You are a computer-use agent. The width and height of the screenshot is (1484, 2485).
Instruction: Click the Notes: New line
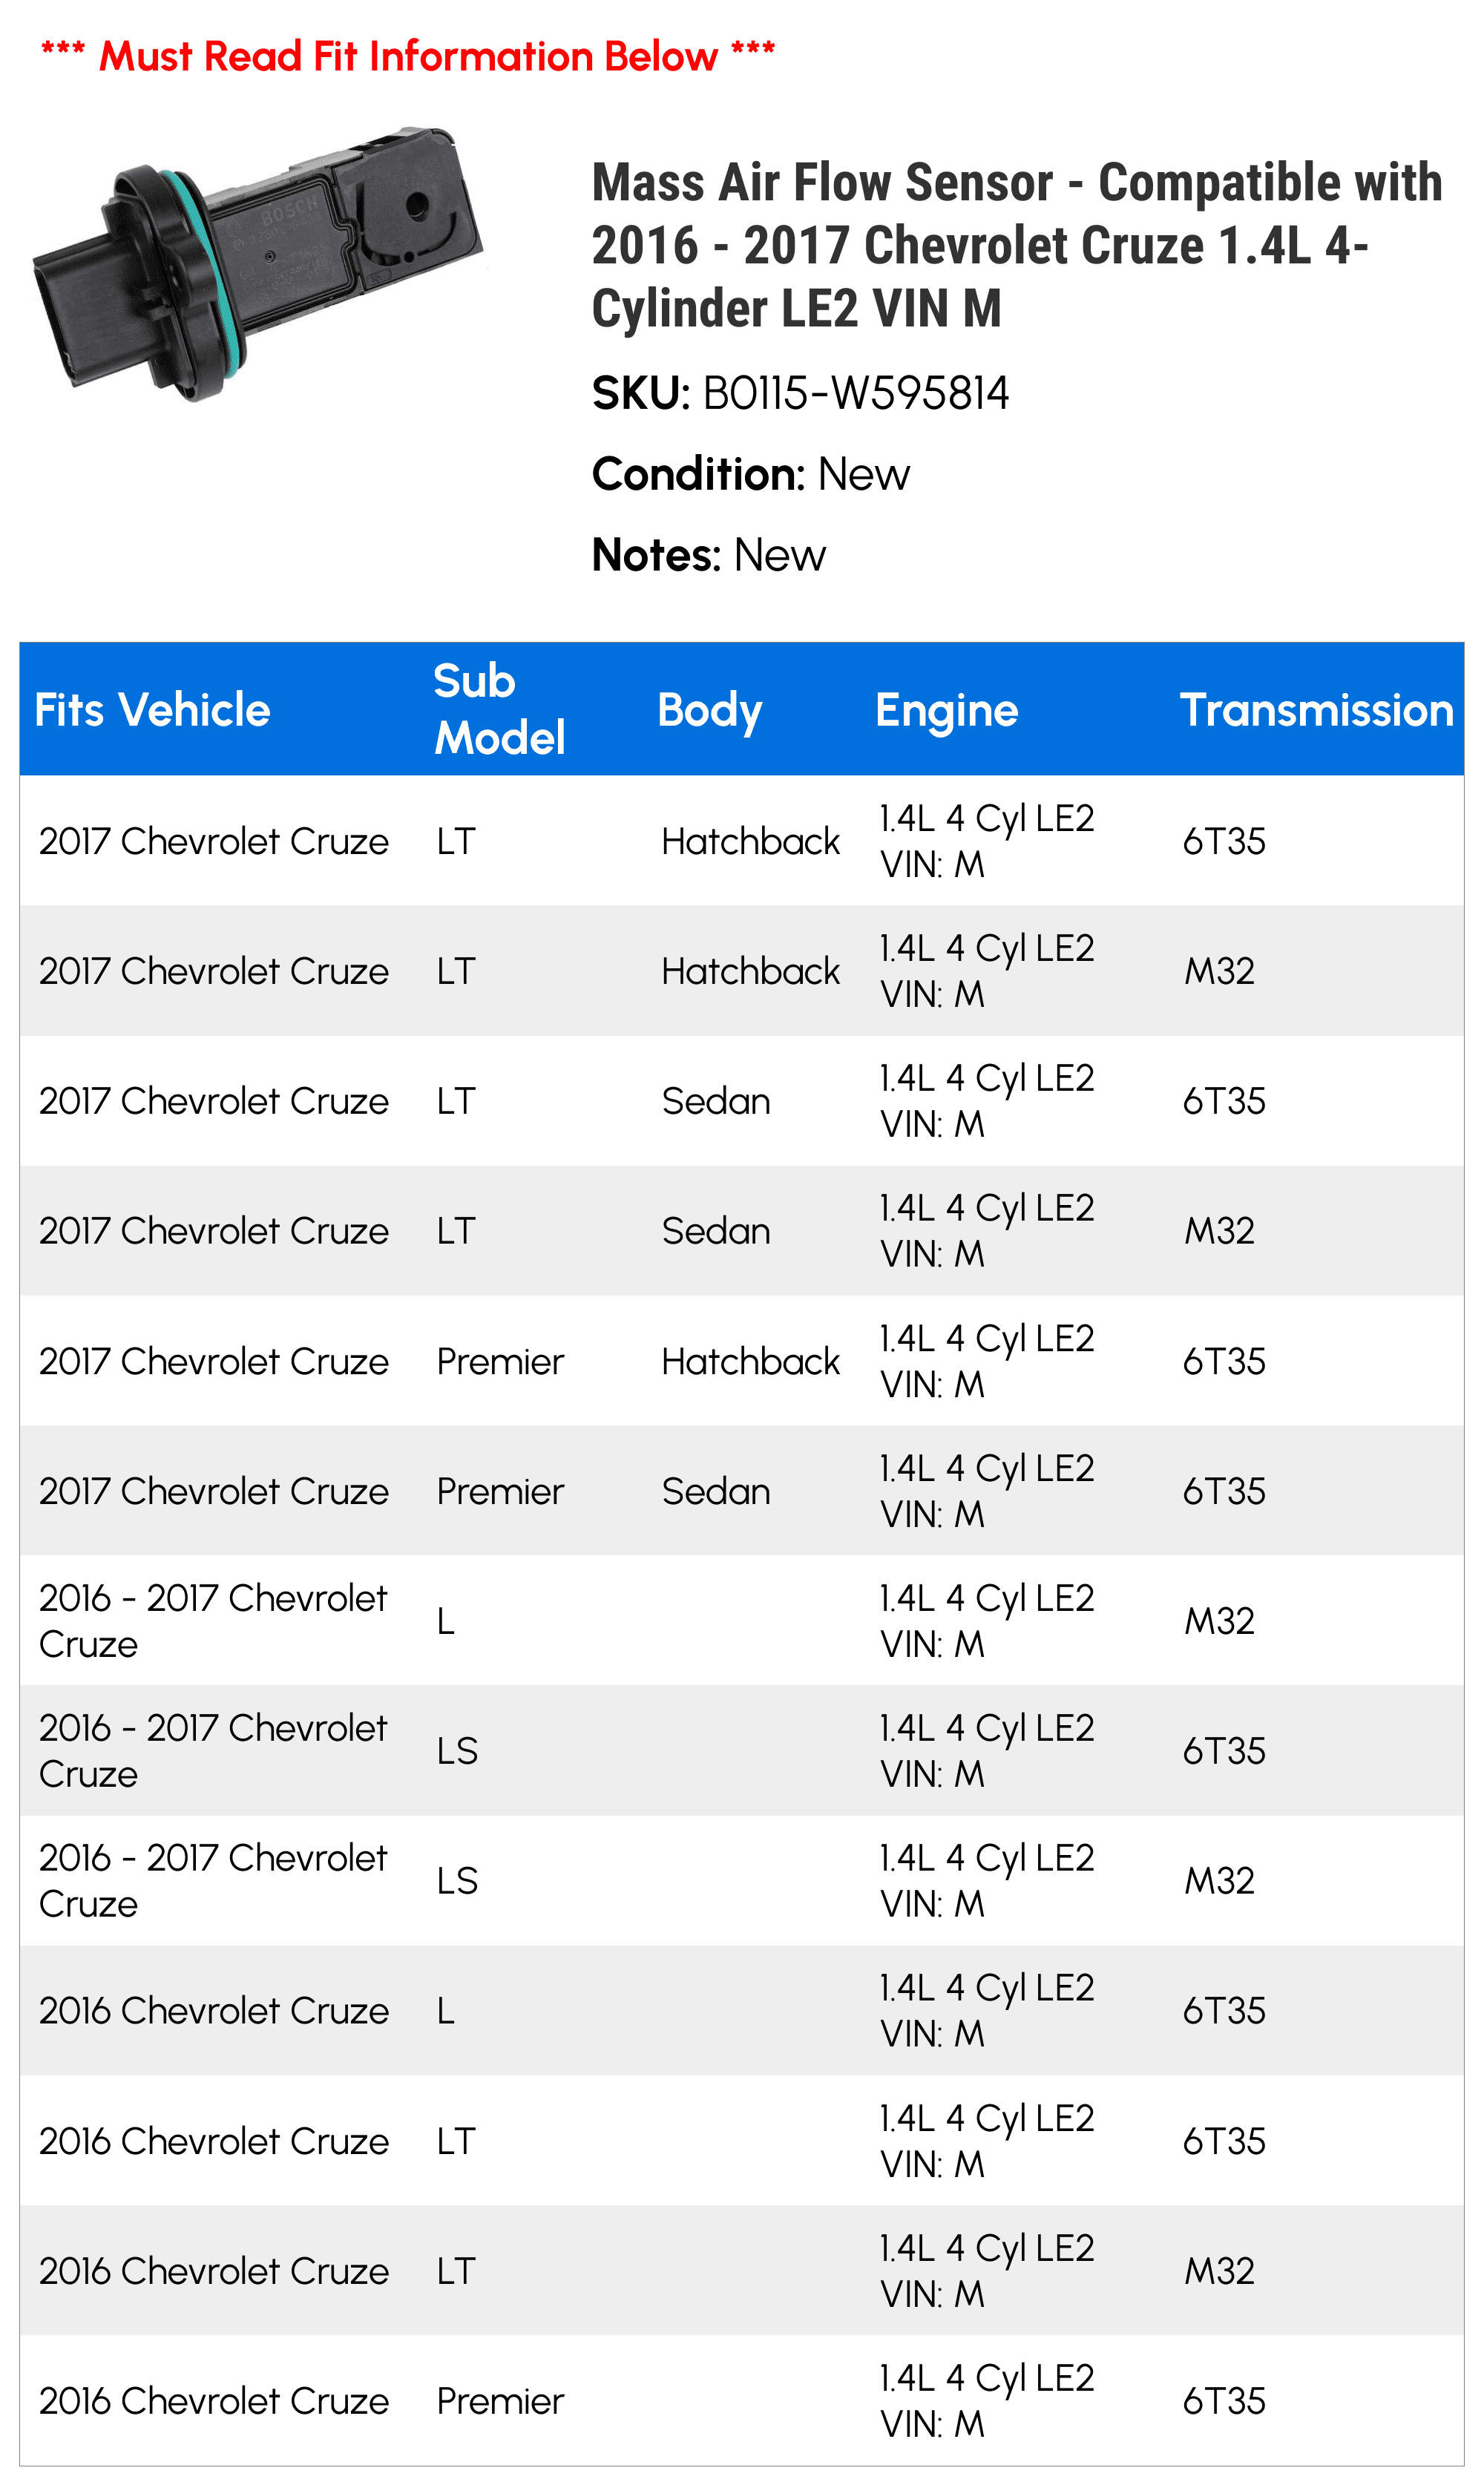click(x=708, y=555)
